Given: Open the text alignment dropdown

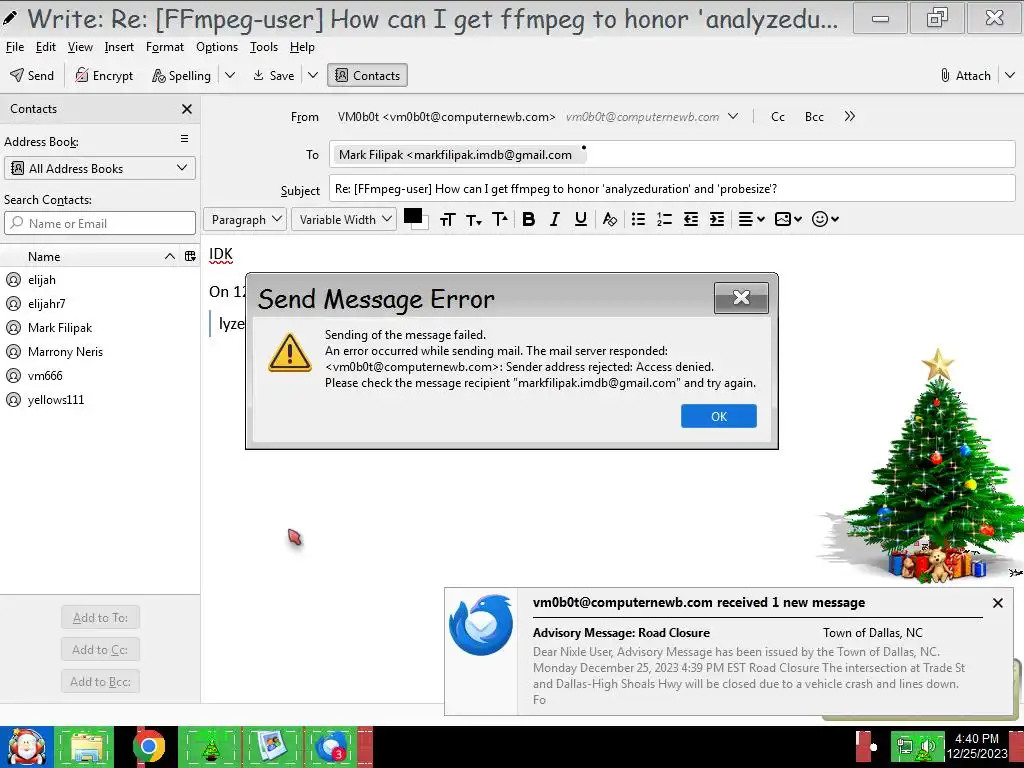Looking at the screenshot, I should [751, 219].
